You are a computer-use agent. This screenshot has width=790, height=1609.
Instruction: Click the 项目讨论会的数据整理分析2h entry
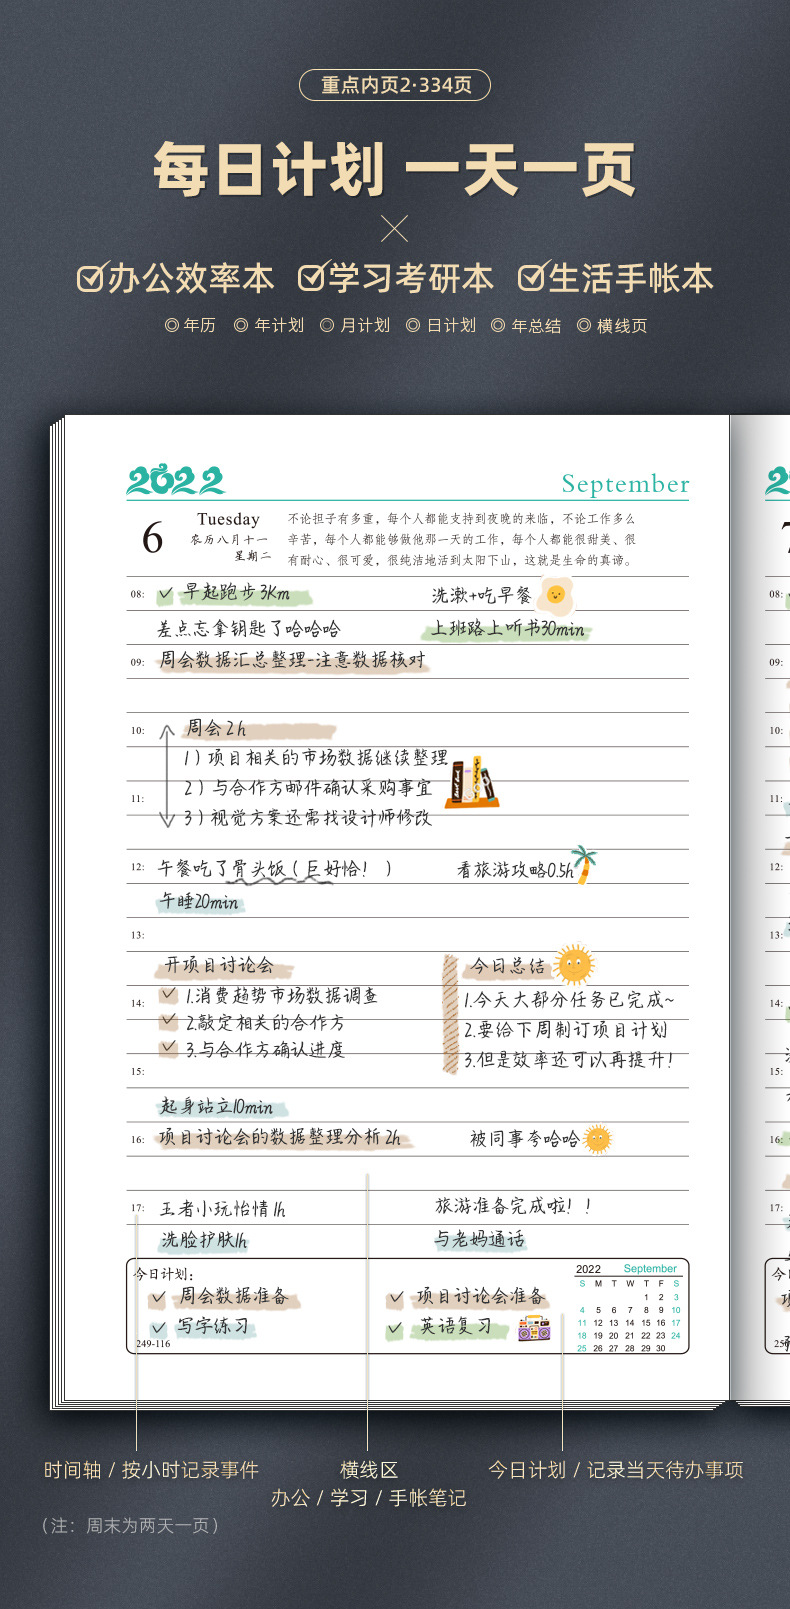(280, 1137)
